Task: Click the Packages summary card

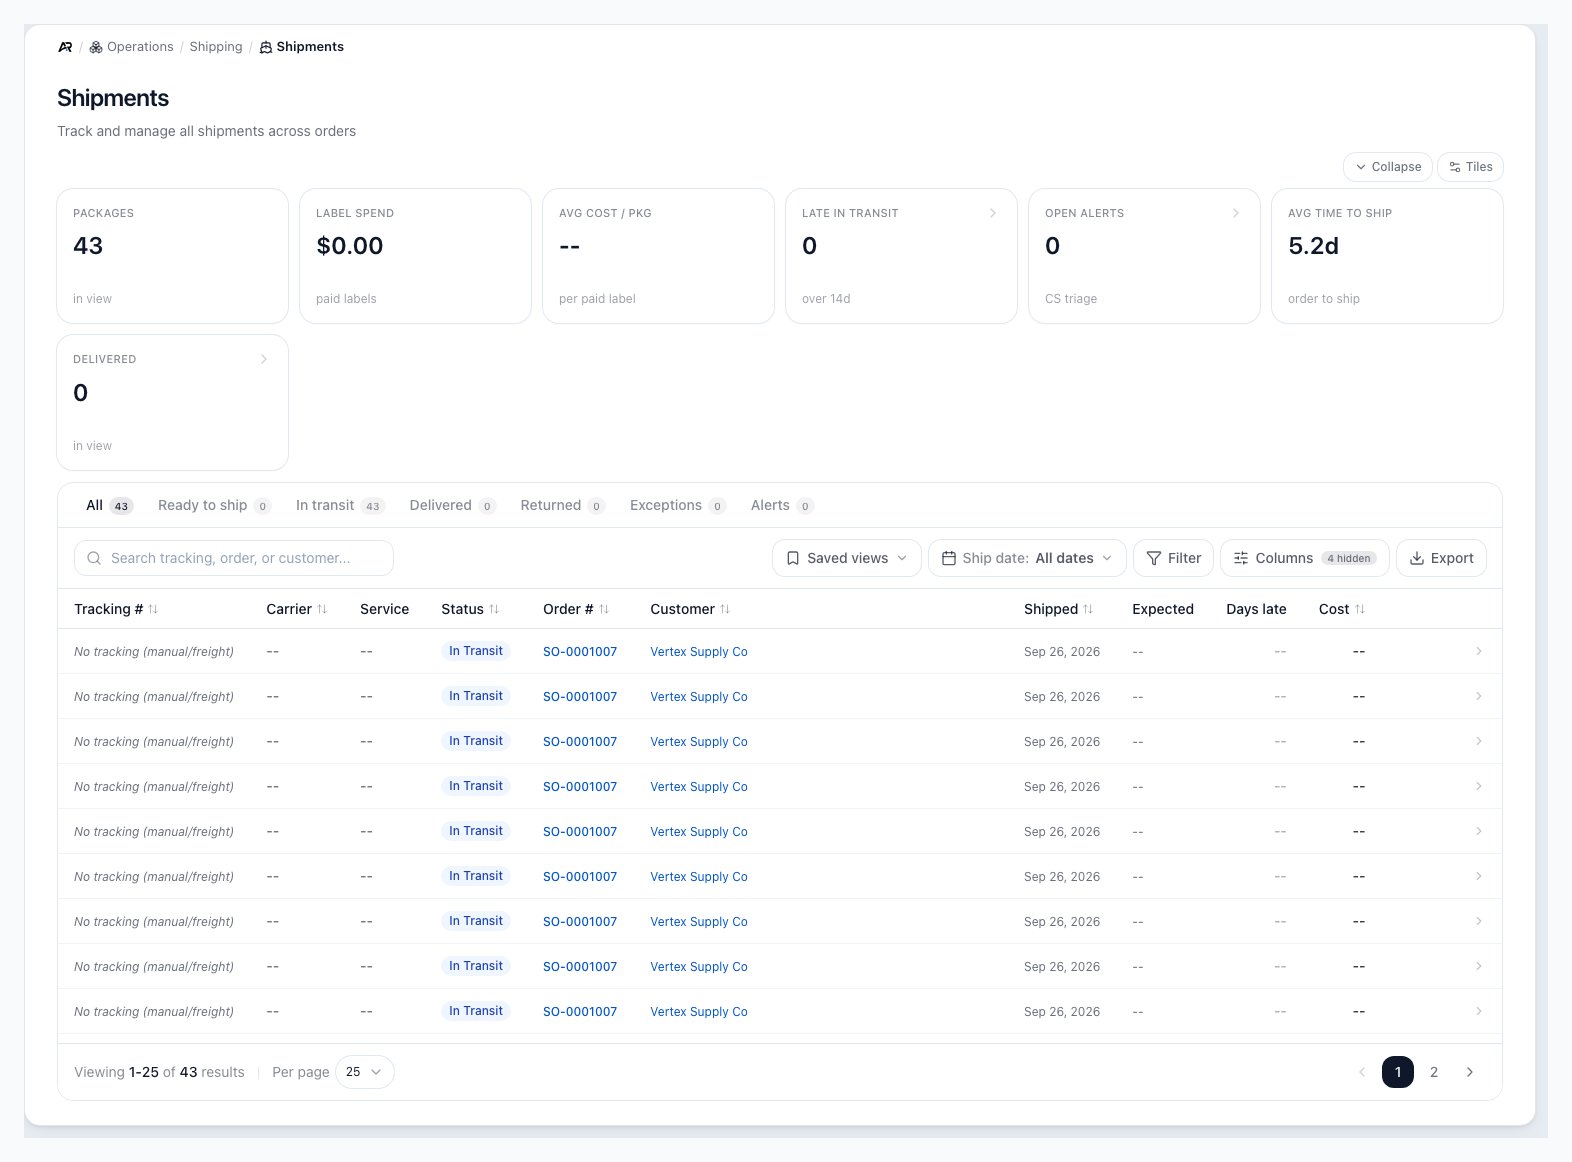Action: click(173, 256)
